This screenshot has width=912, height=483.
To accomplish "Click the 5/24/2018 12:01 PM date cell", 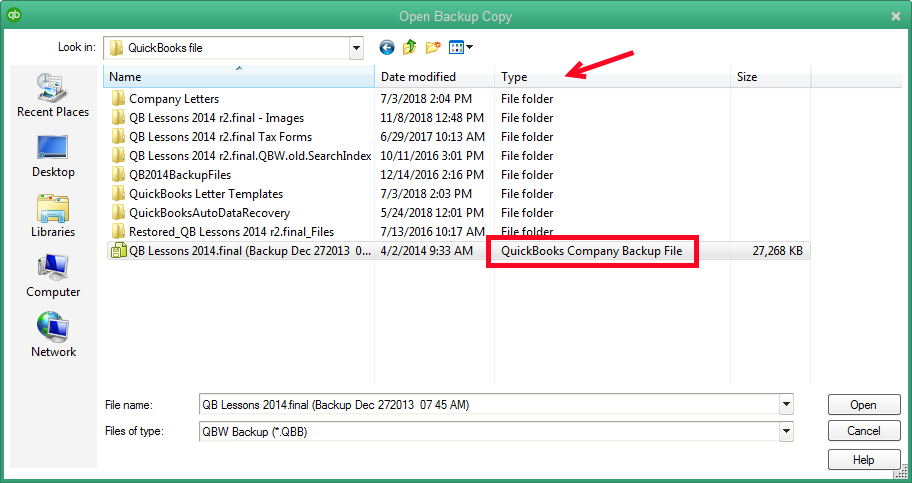I will [x=432, y=213].
